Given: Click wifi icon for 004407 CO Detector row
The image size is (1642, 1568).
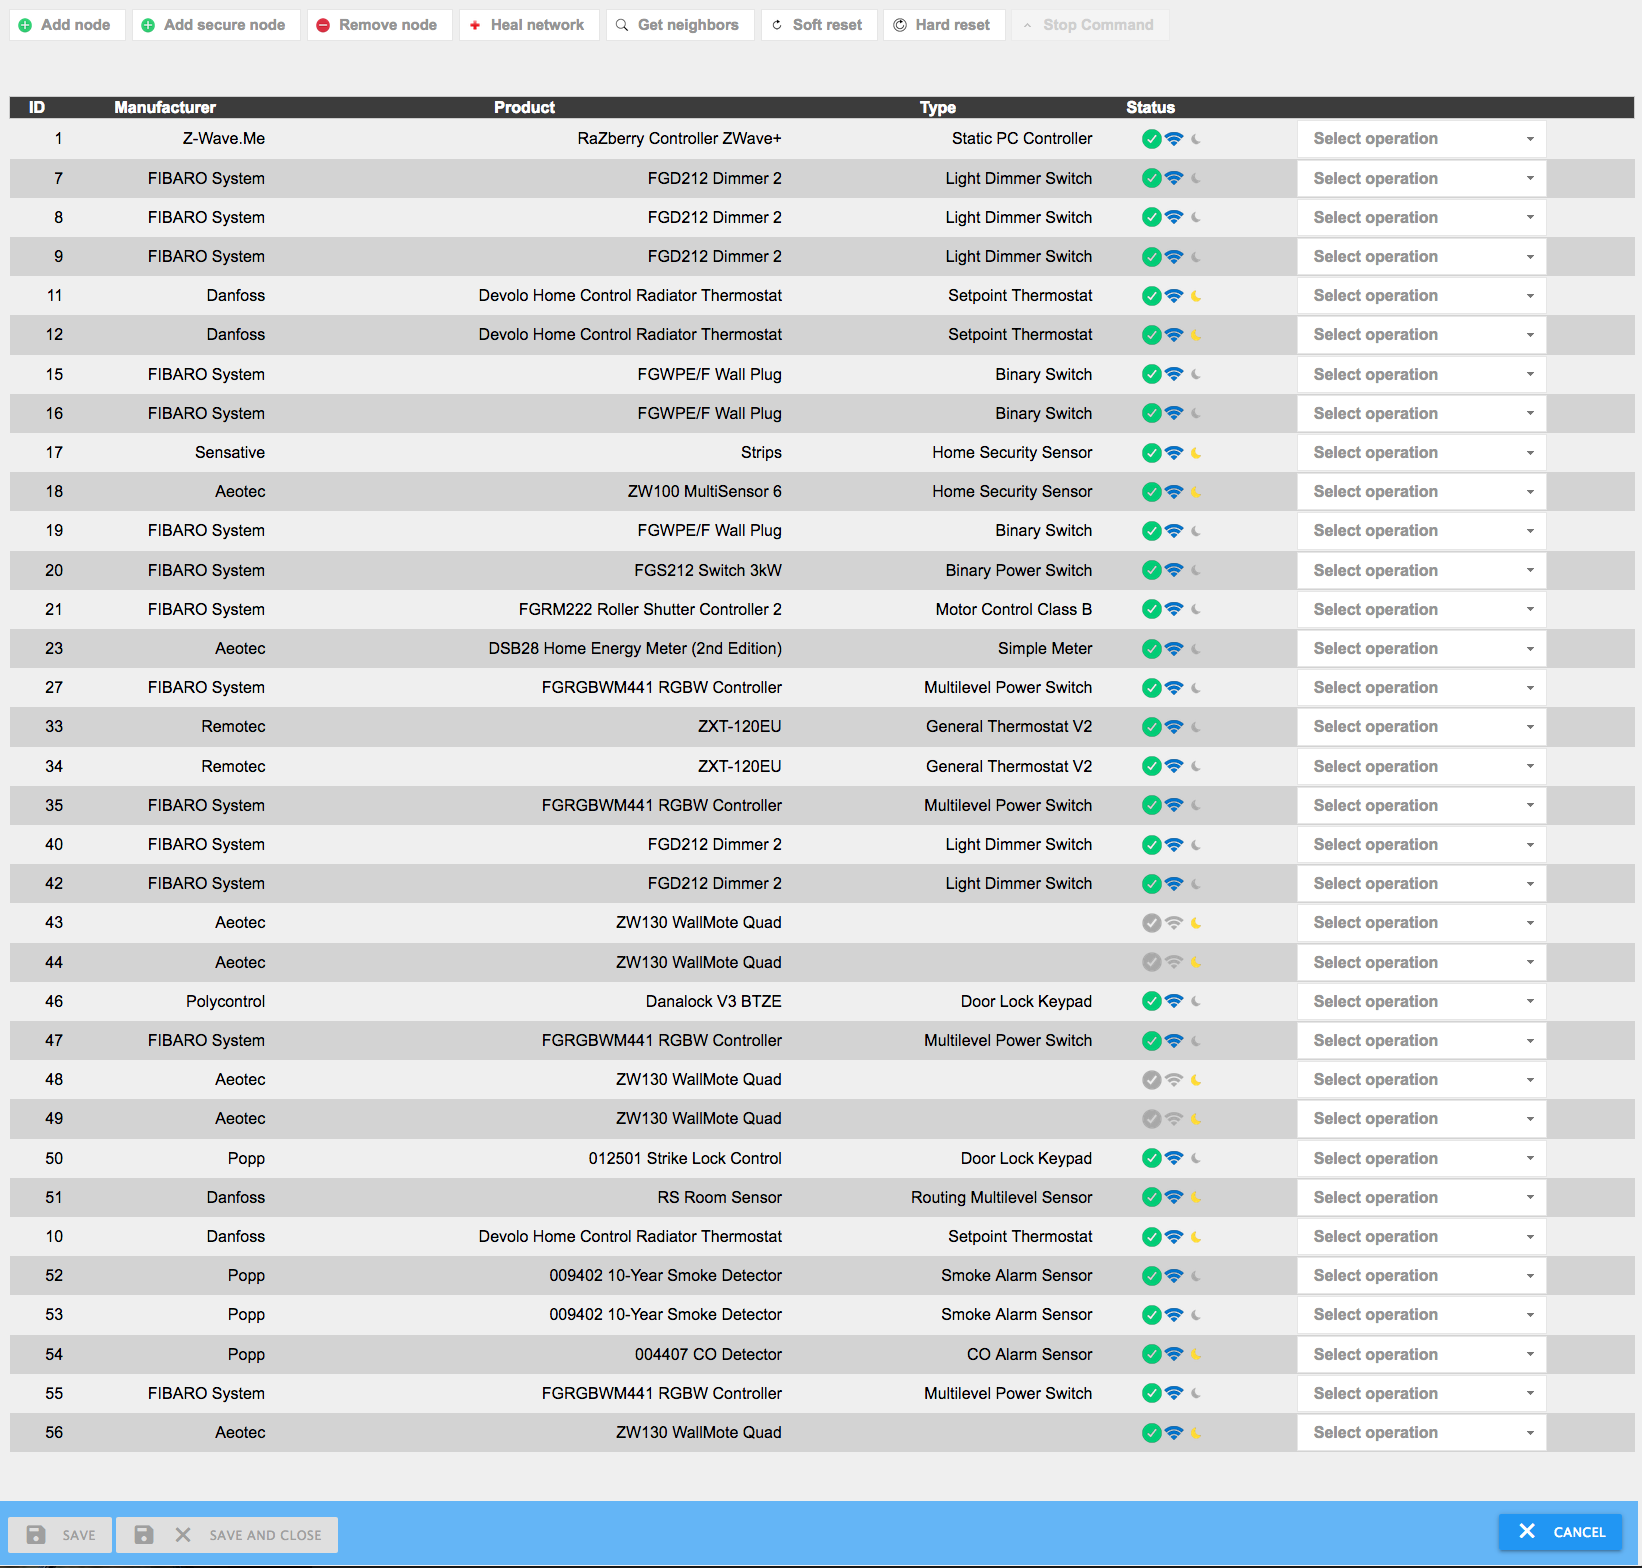Looking at the screenshot, I should [x=1174, y=1354].
